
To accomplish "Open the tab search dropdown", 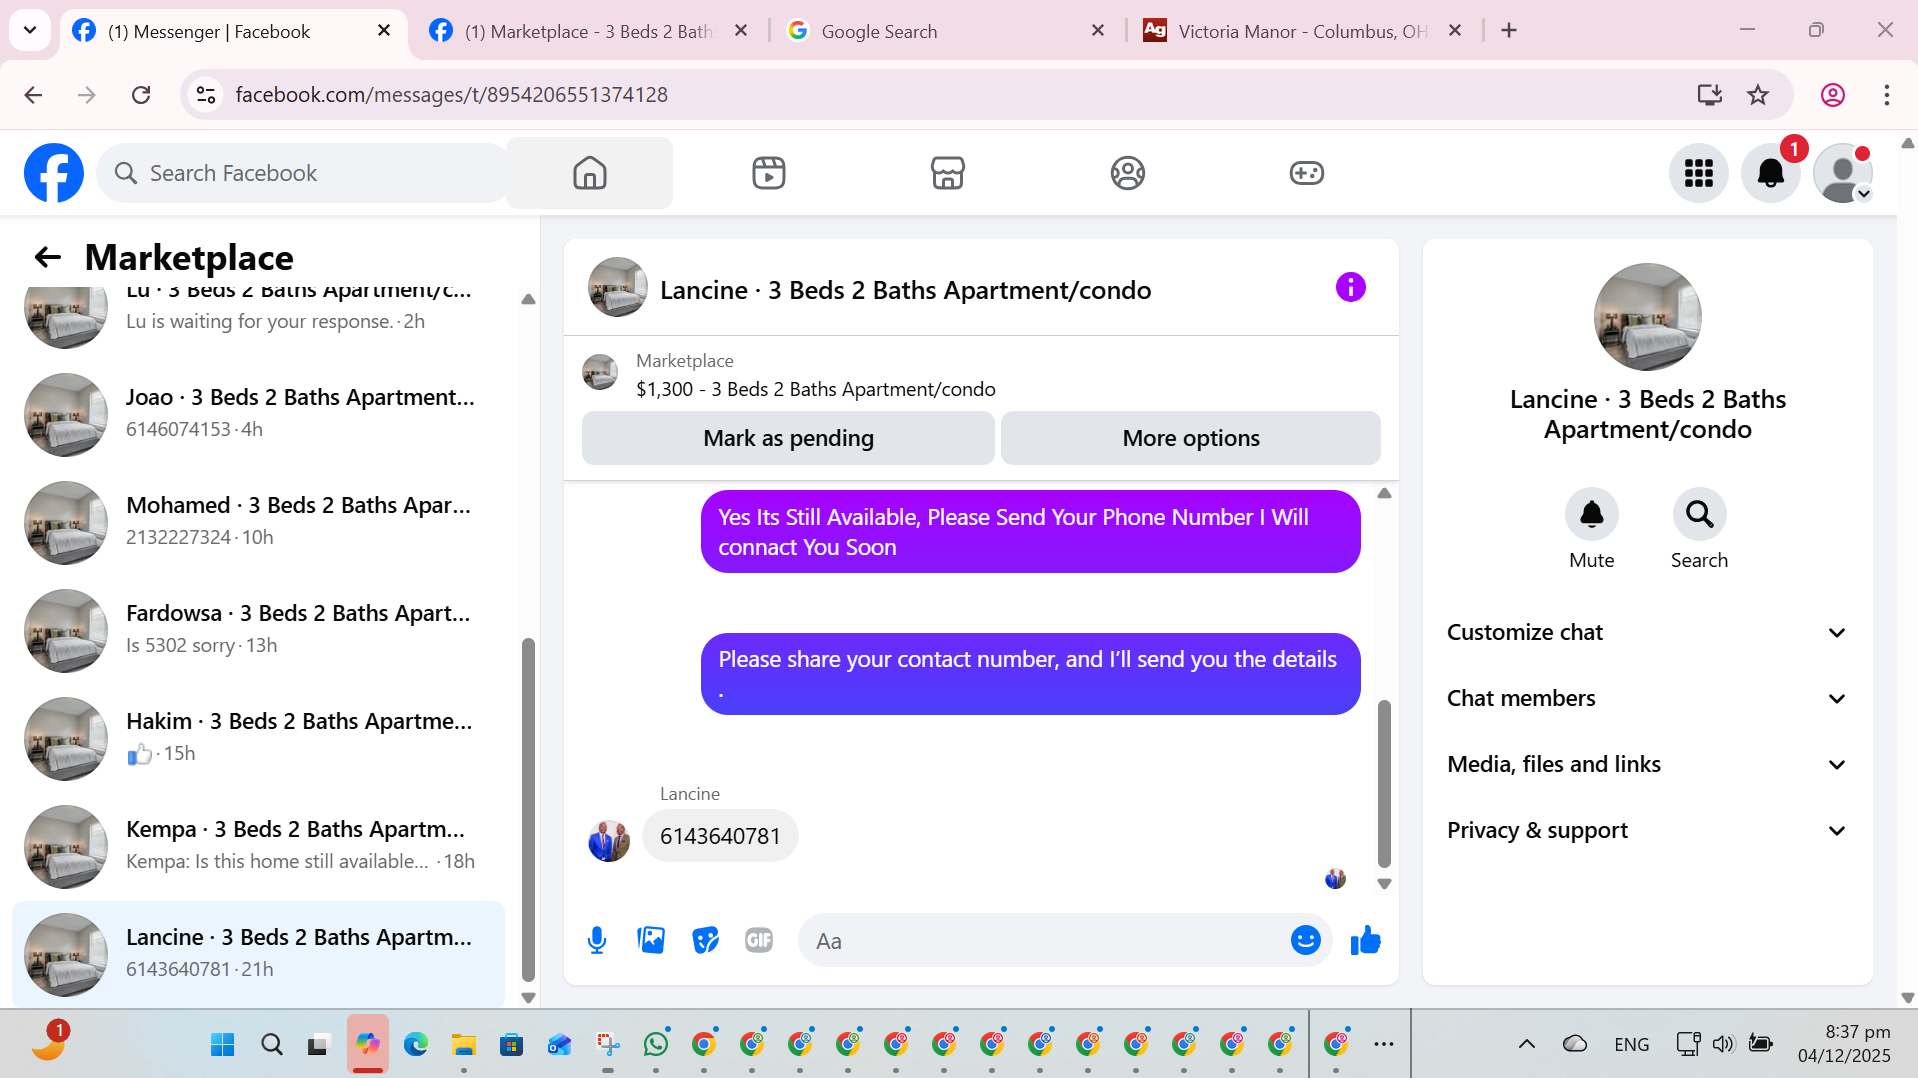I will click(30, 30).
